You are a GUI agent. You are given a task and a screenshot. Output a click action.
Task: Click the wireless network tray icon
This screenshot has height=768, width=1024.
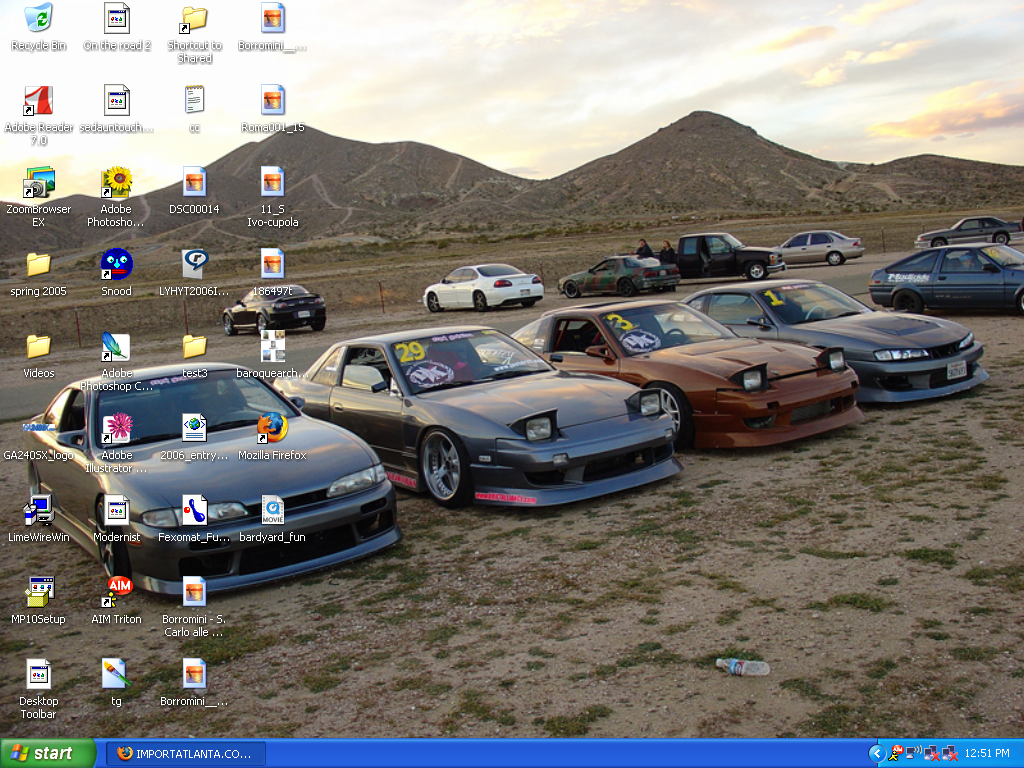pos(913,753)
